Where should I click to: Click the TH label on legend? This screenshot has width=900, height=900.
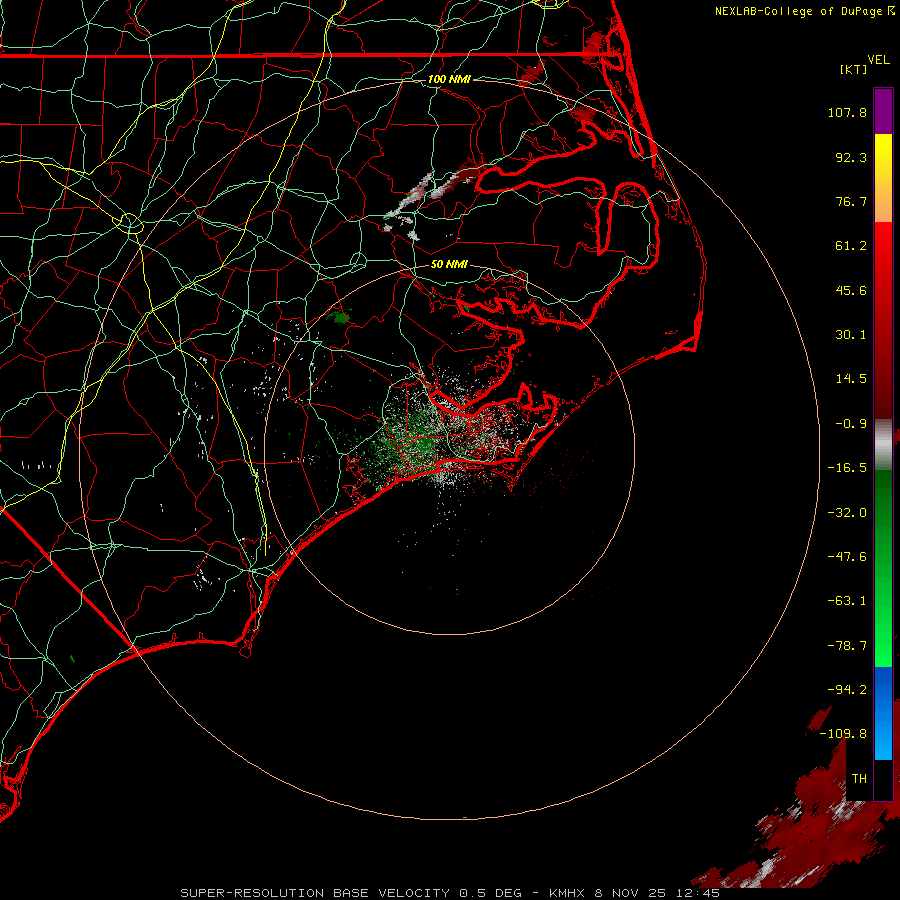(859, 778)
